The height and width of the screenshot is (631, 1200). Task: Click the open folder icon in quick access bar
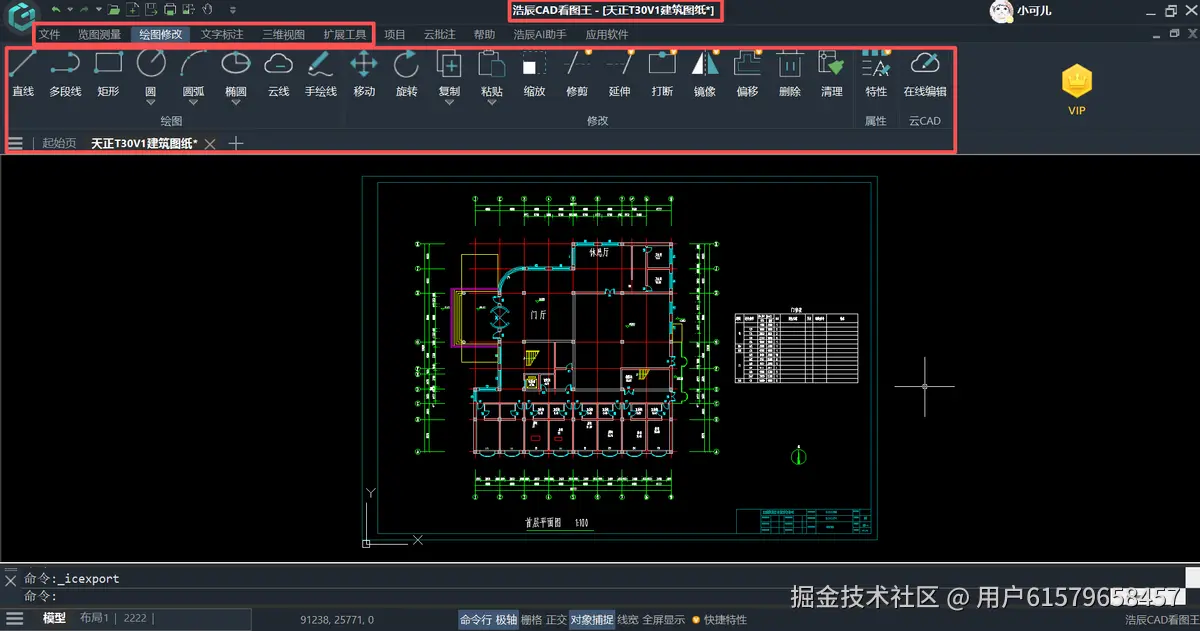(x=115, y=10)
